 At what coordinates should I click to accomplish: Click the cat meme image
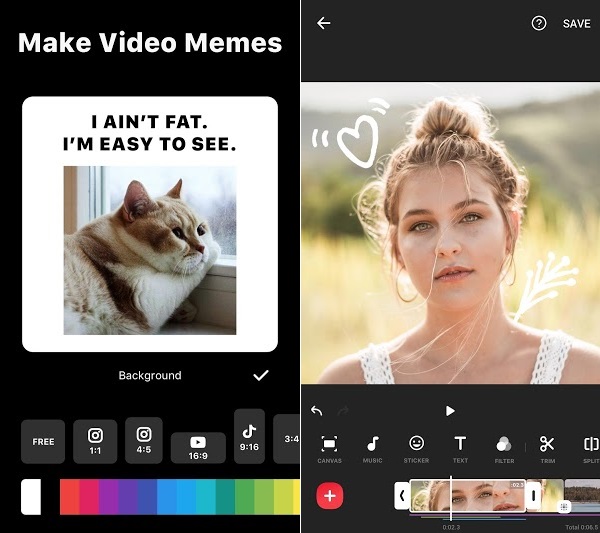tap(150, 250)
